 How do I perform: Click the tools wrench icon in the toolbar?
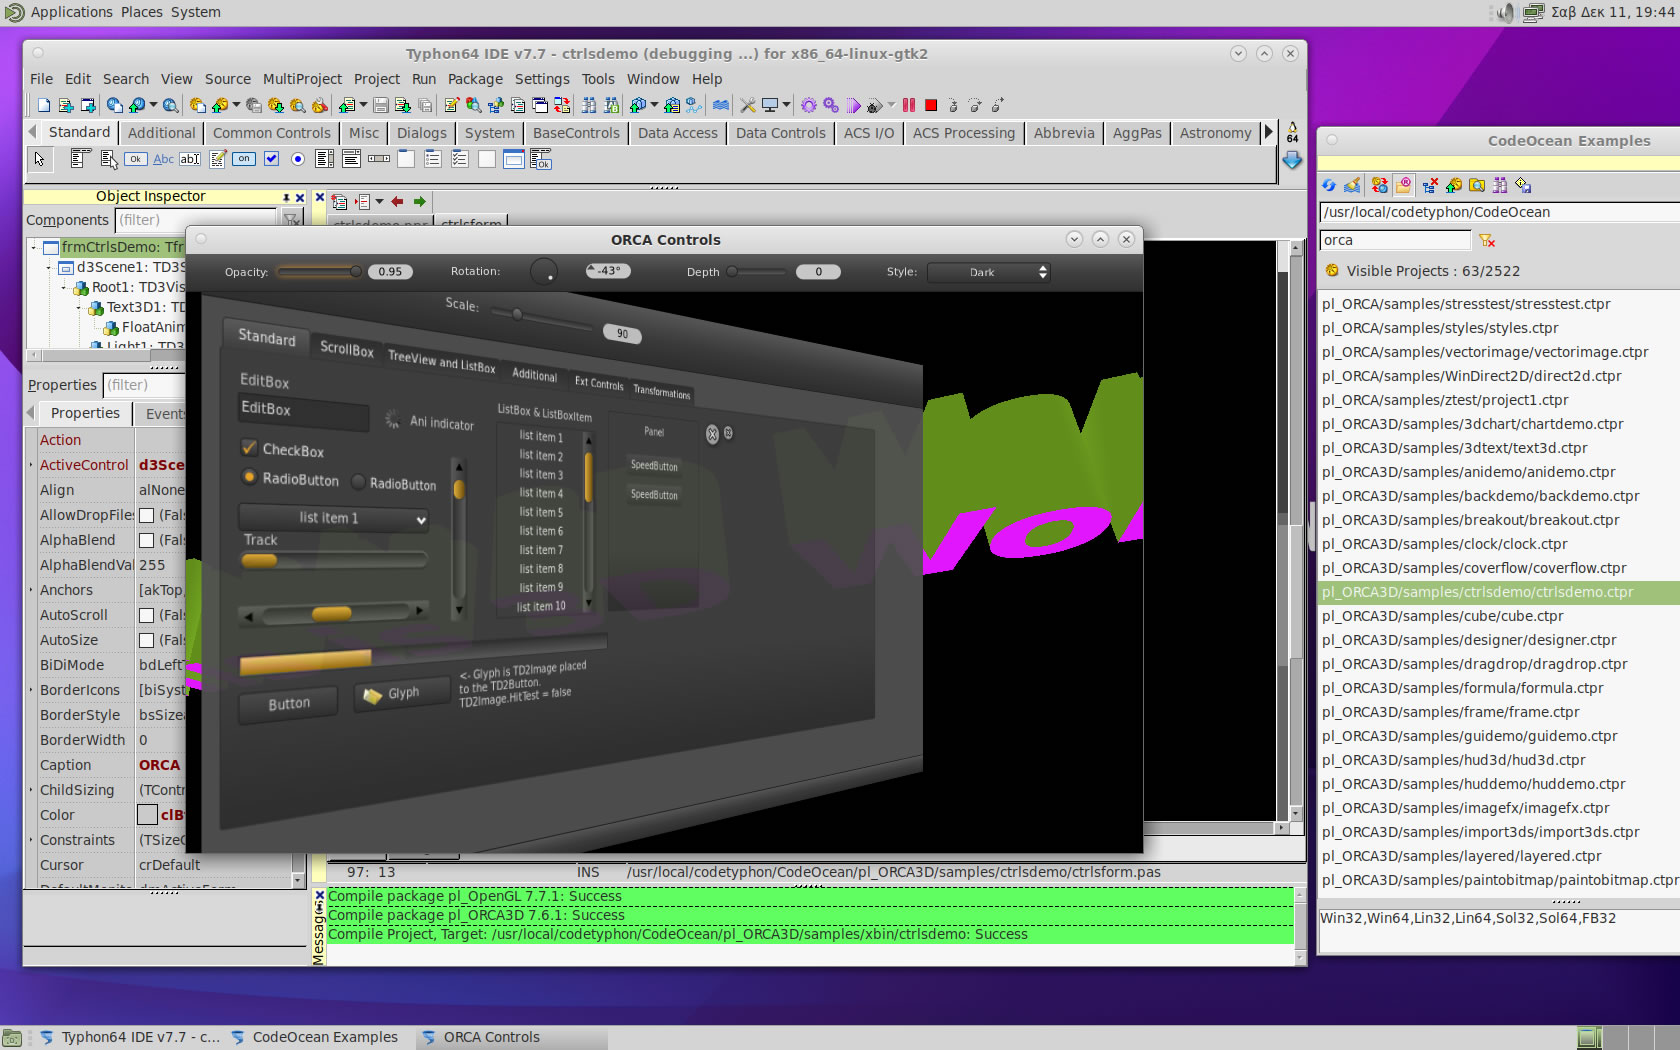(748, 105)
